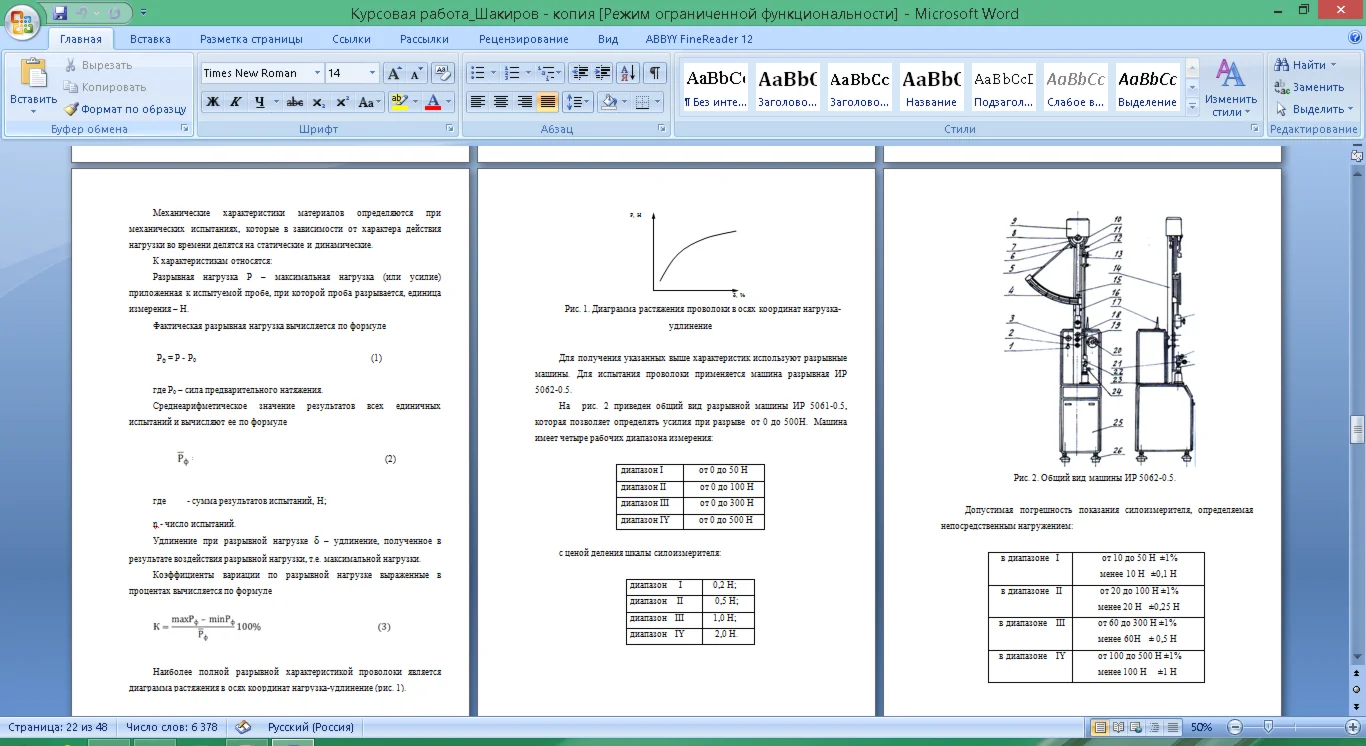Click the subscript icon
Screen dimensions: 1366x746
tap(318, 102)
